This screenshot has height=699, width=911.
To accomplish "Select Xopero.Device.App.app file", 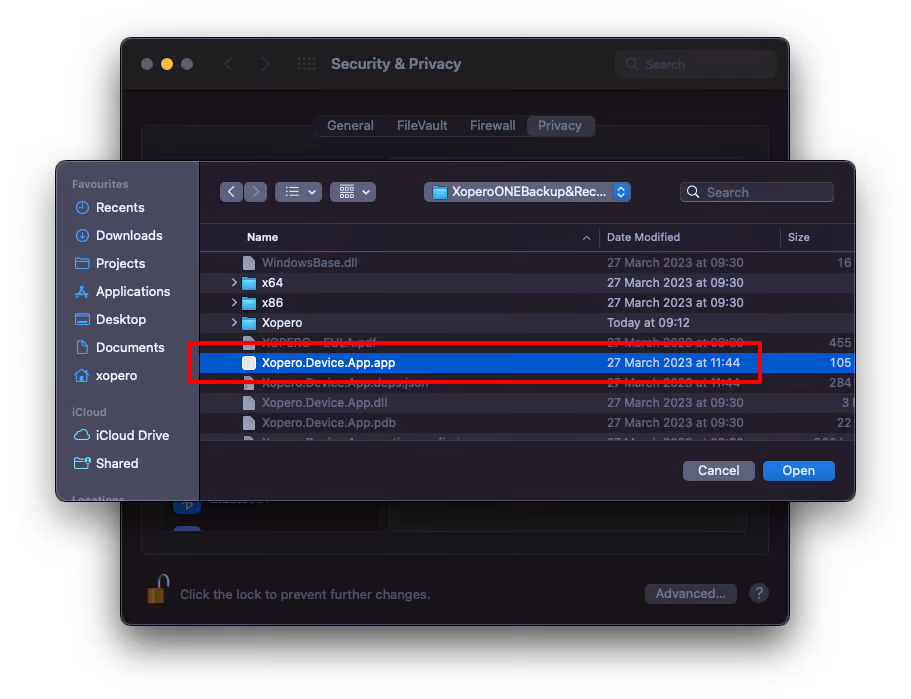I will click(527, 363).
